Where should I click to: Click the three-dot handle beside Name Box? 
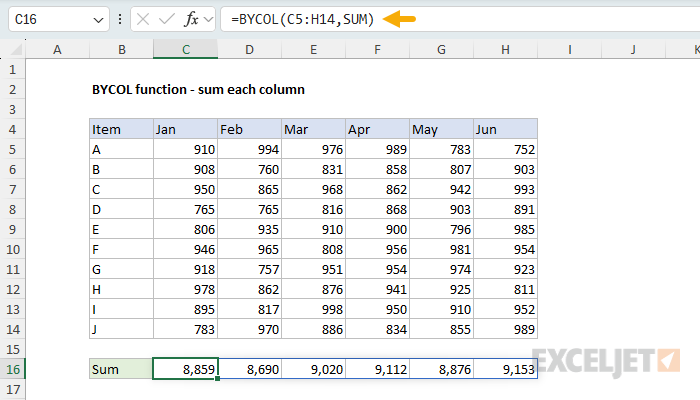[120, 19]
